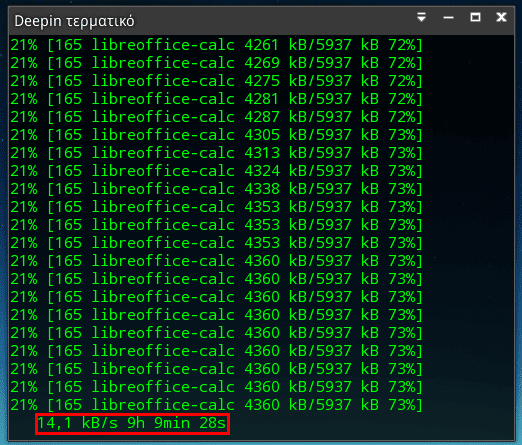This screenshot has width=522, height=445.
Task: Open the terminal window menu dropdown icon
Action: pyautogui.click(x=422, y=17)
